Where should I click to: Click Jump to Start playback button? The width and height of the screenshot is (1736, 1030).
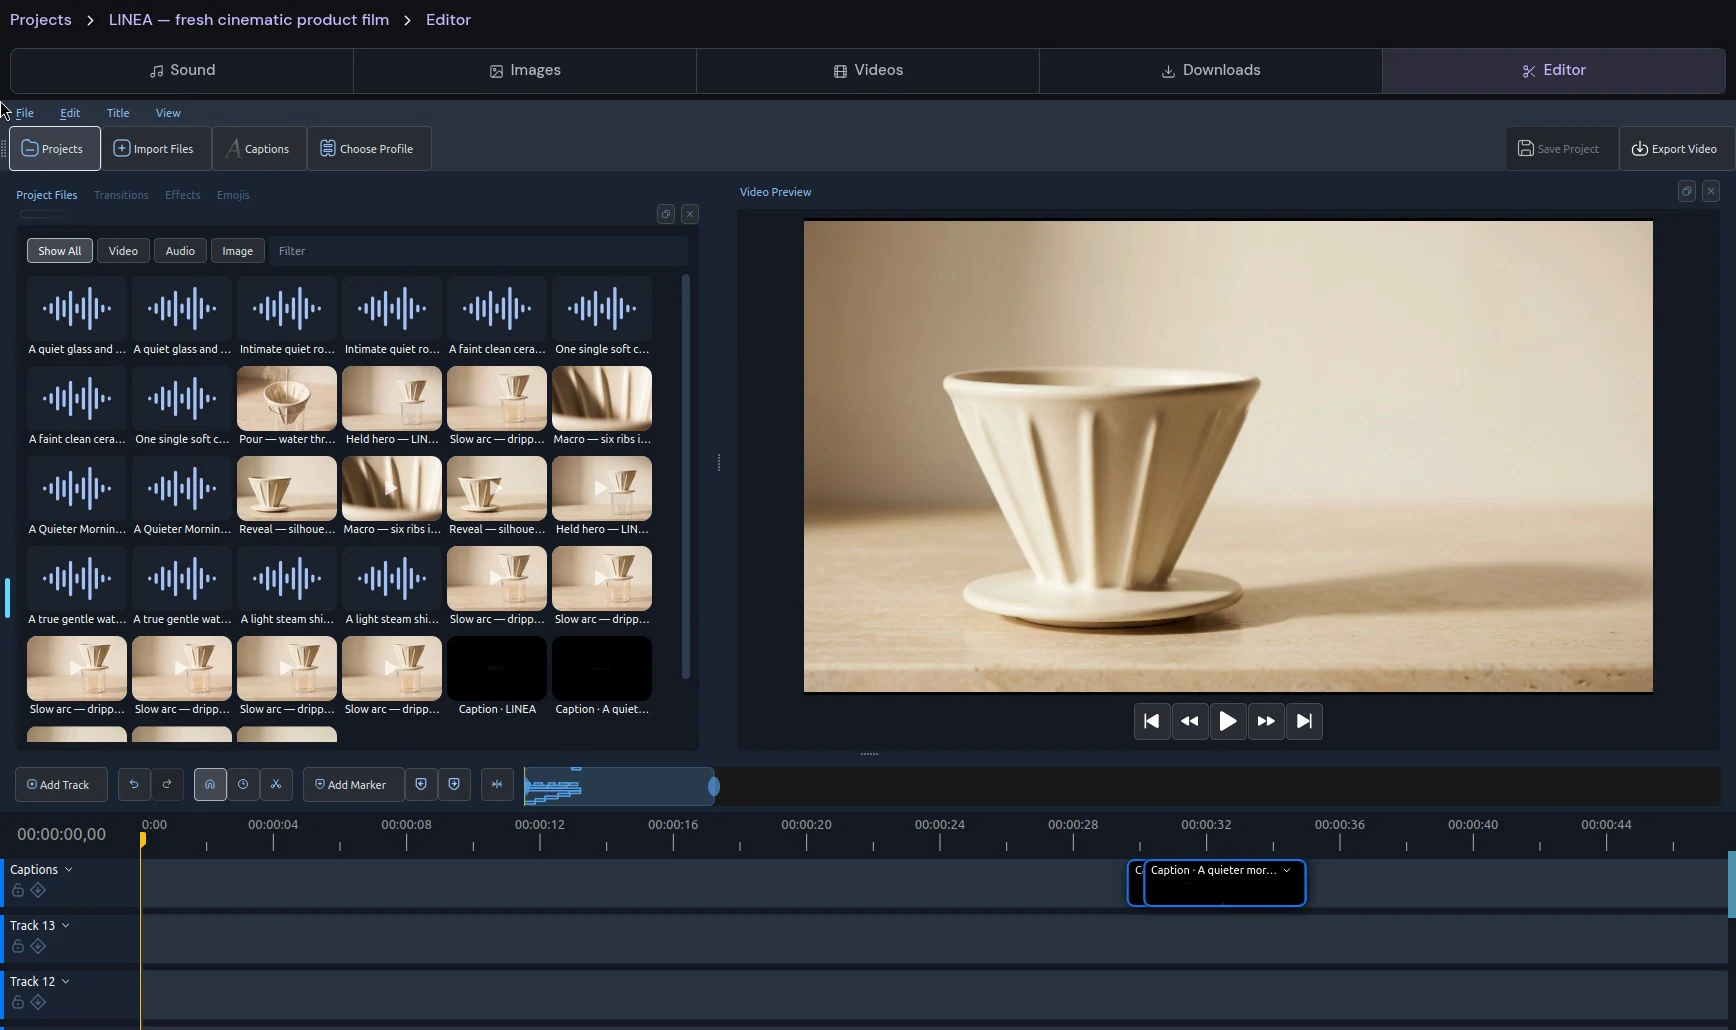(1152, 721)
